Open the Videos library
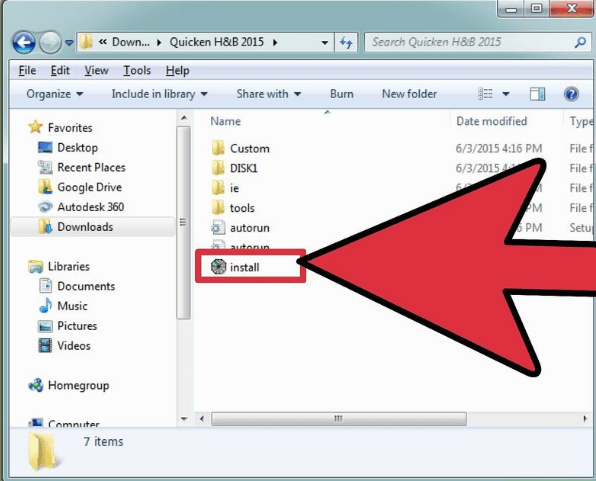Viewport: 596px width, 481px height. 74,346
